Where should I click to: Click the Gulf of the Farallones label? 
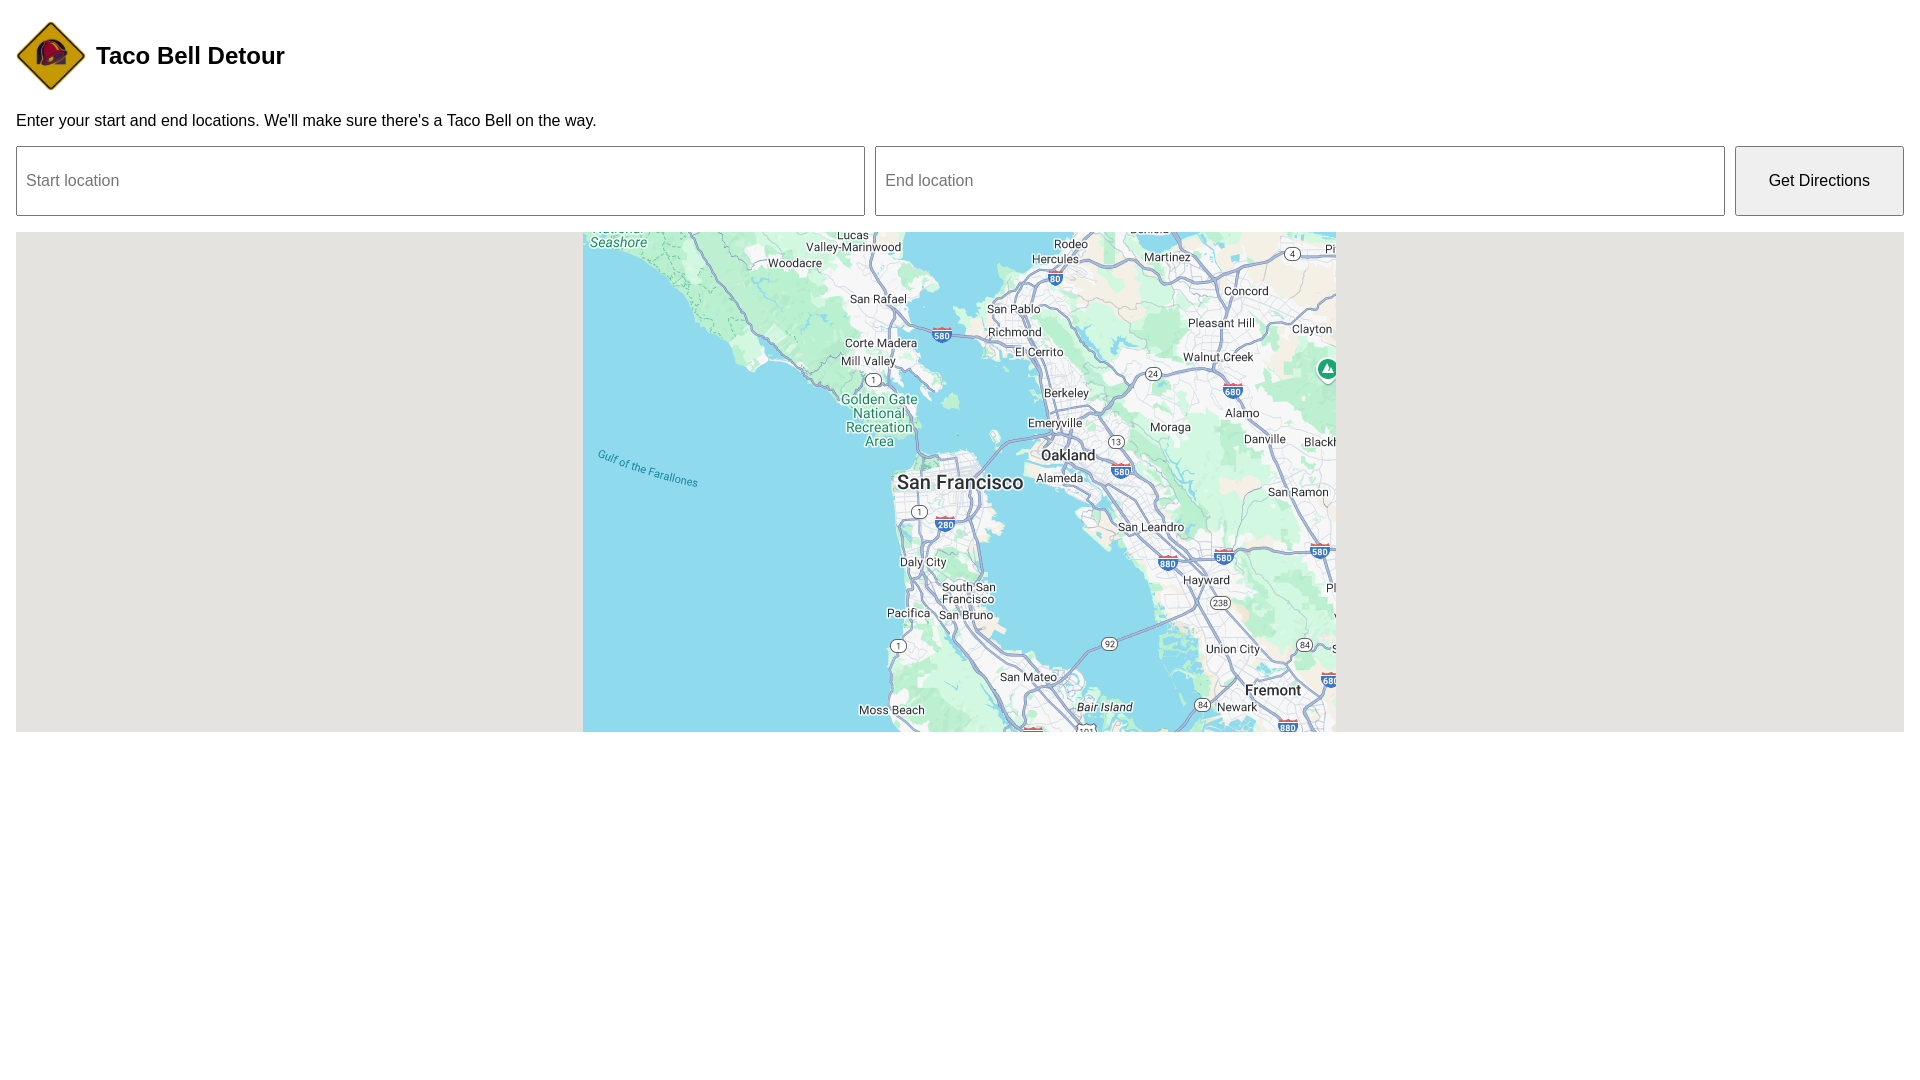[648, 468]
